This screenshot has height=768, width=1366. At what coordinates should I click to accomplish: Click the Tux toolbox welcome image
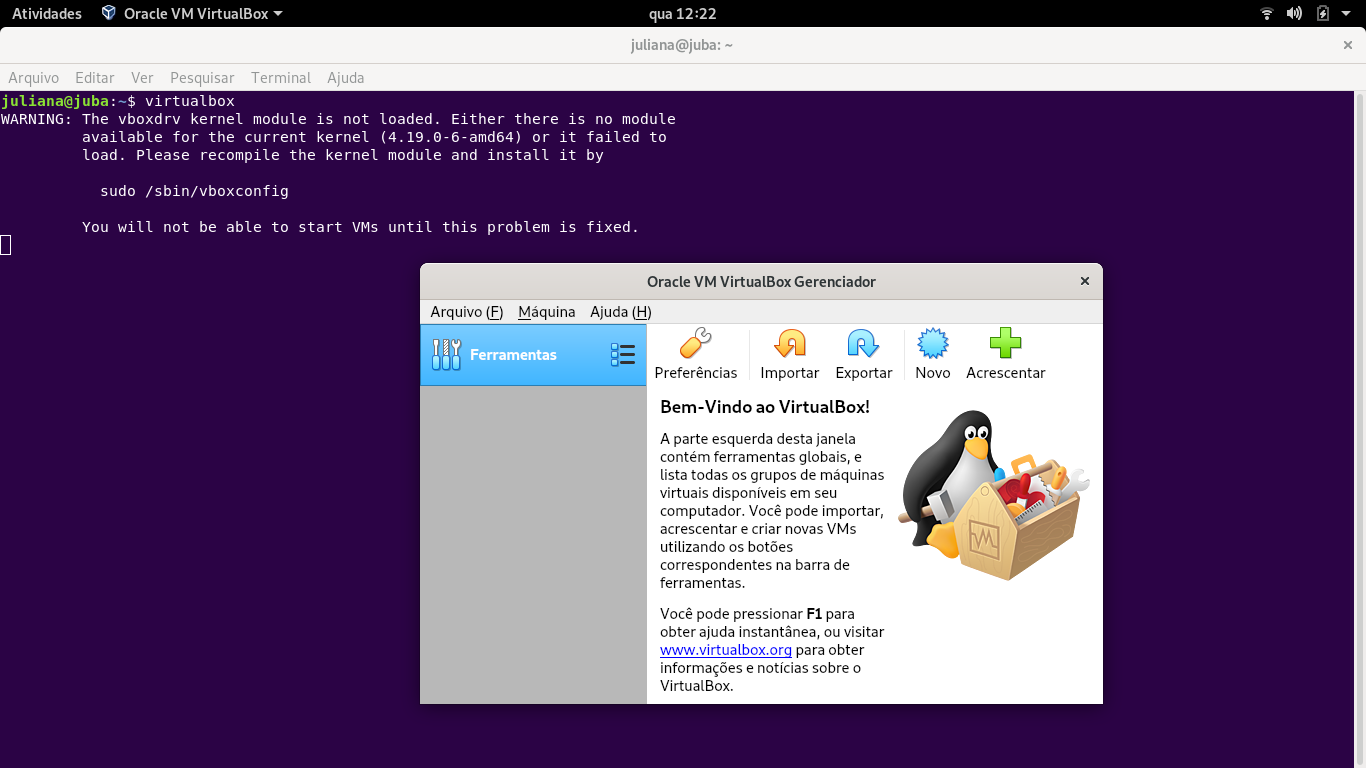pos(992,495)
